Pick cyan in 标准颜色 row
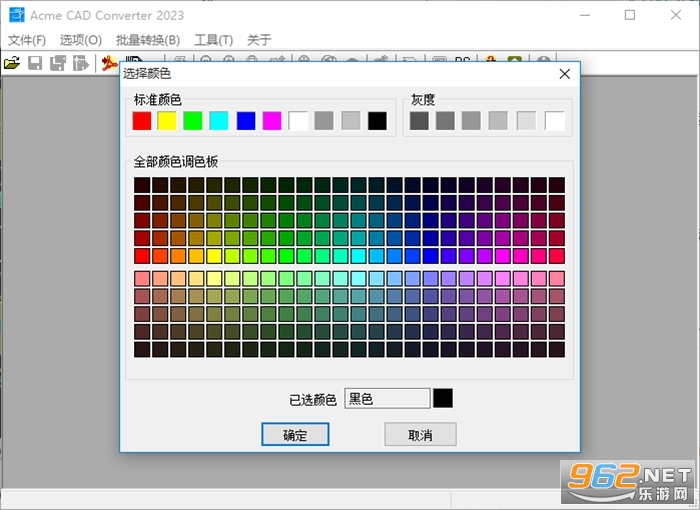This screenshot has height=510, width=700. (219, 121)
